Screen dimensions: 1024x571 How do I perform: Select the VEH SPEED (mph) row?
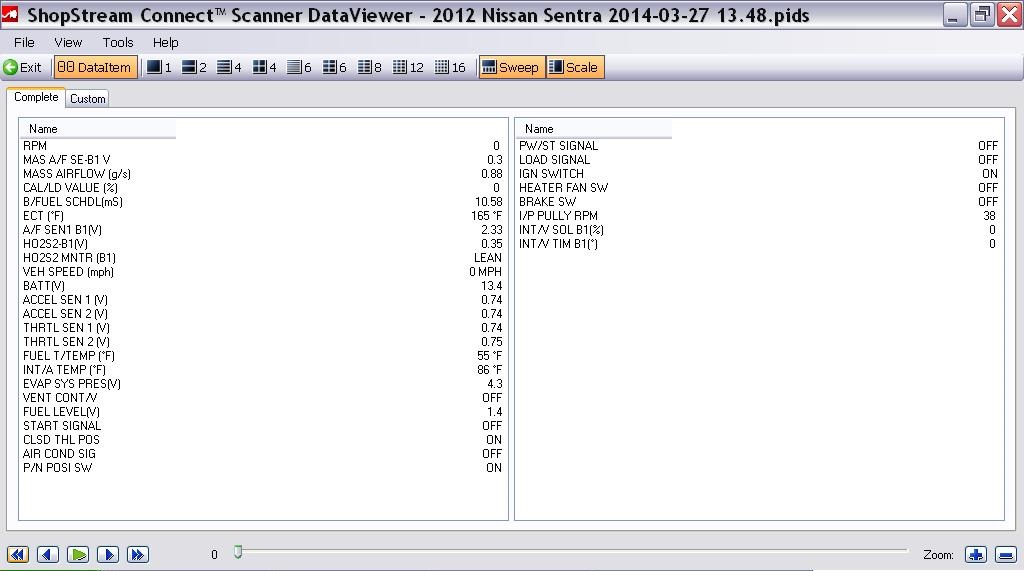coord(263,272)
